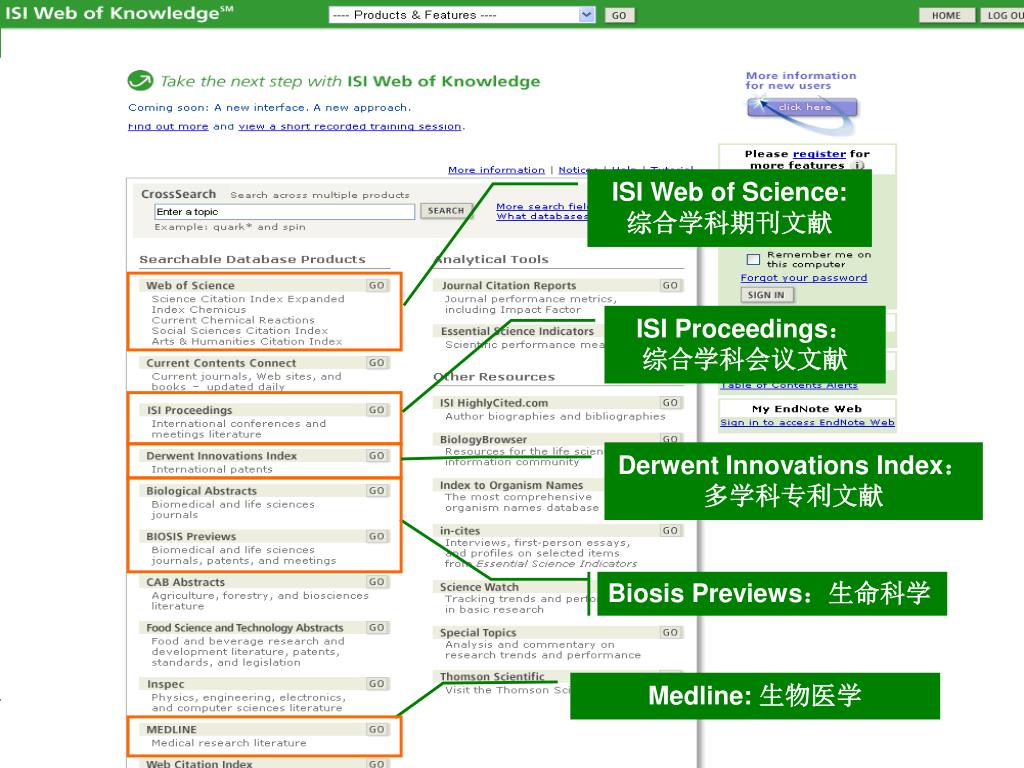Click the 'MEDLINE' title
Screen dimensions: 1024x768
(x=171, y=729)
